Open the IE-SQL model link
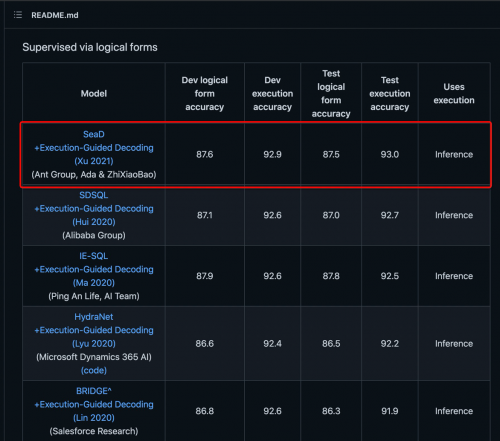Image resolution: width=500 pixels, height=441 pixels. coord(94,256)
